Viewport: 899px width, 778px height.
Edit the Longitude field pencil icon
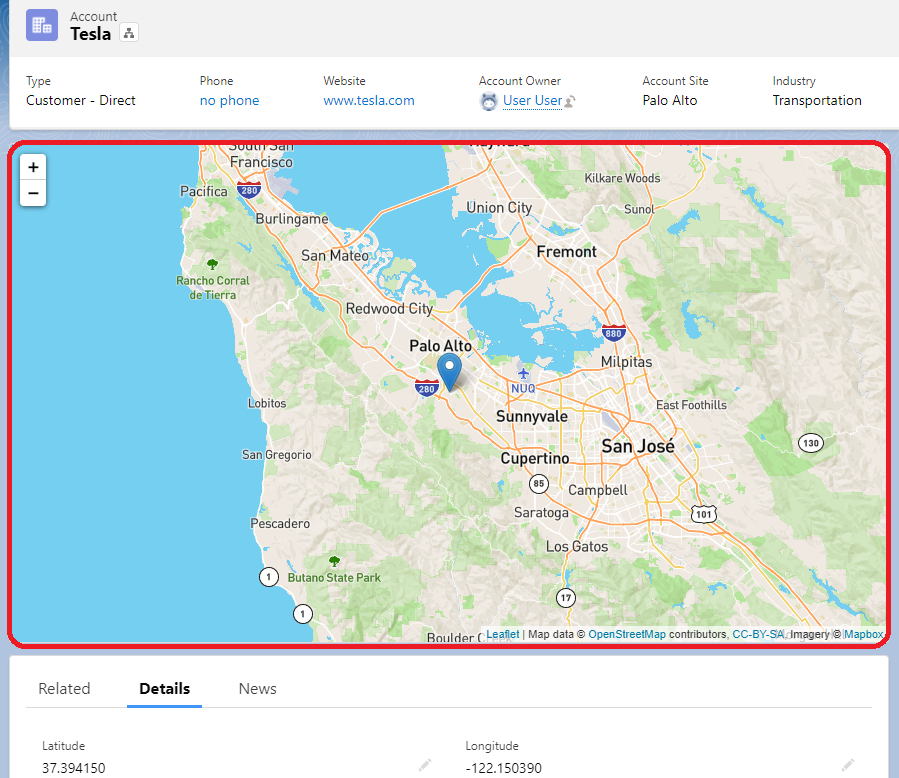click(848, 765)
